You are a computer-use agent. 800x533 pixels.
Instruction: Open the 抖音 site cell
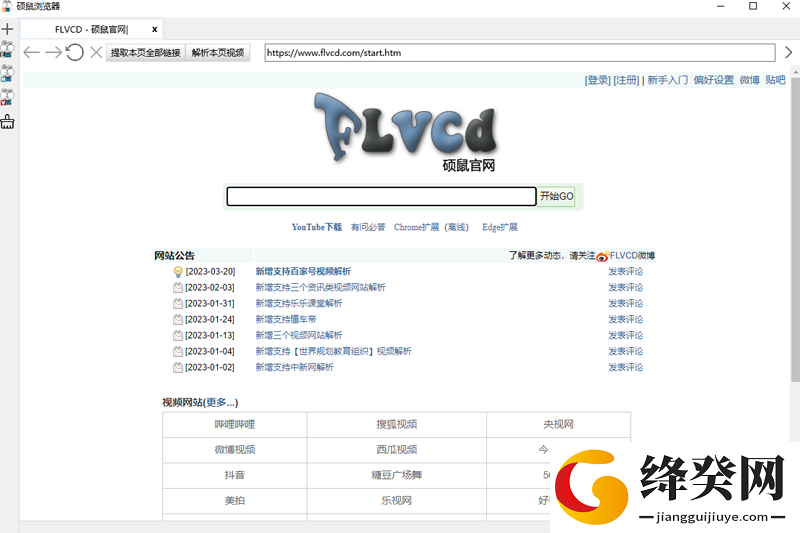235,475
